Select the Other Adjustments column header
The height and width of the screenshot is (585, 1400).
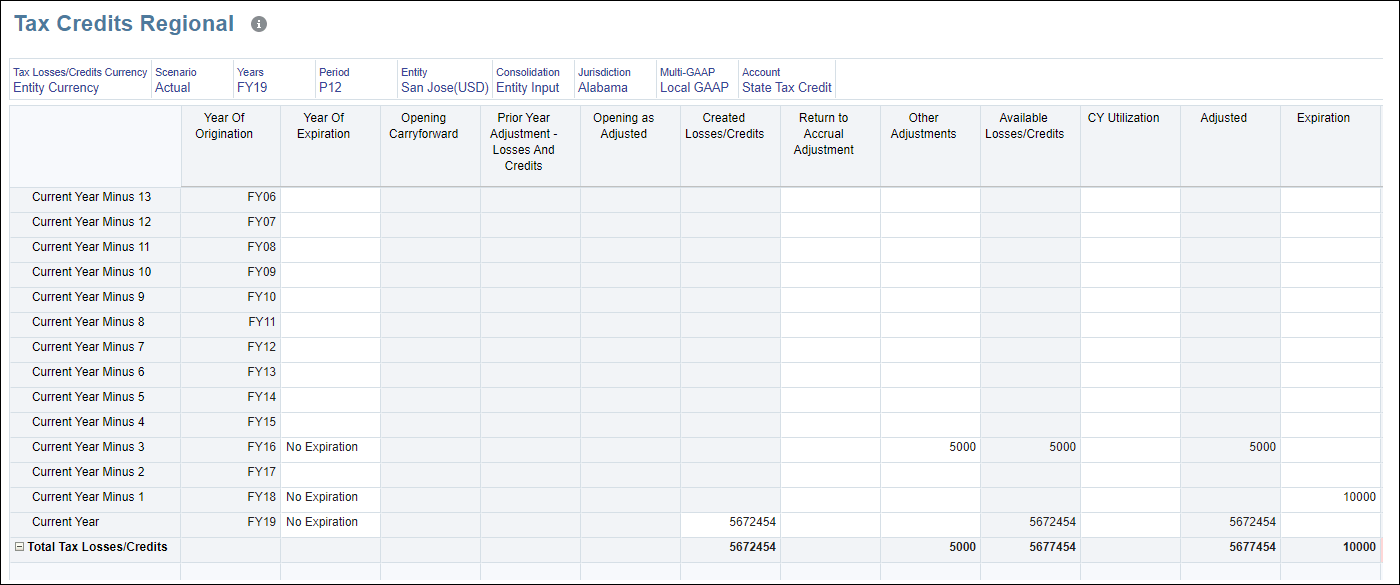pyautogui.click(x=931, y=146)
